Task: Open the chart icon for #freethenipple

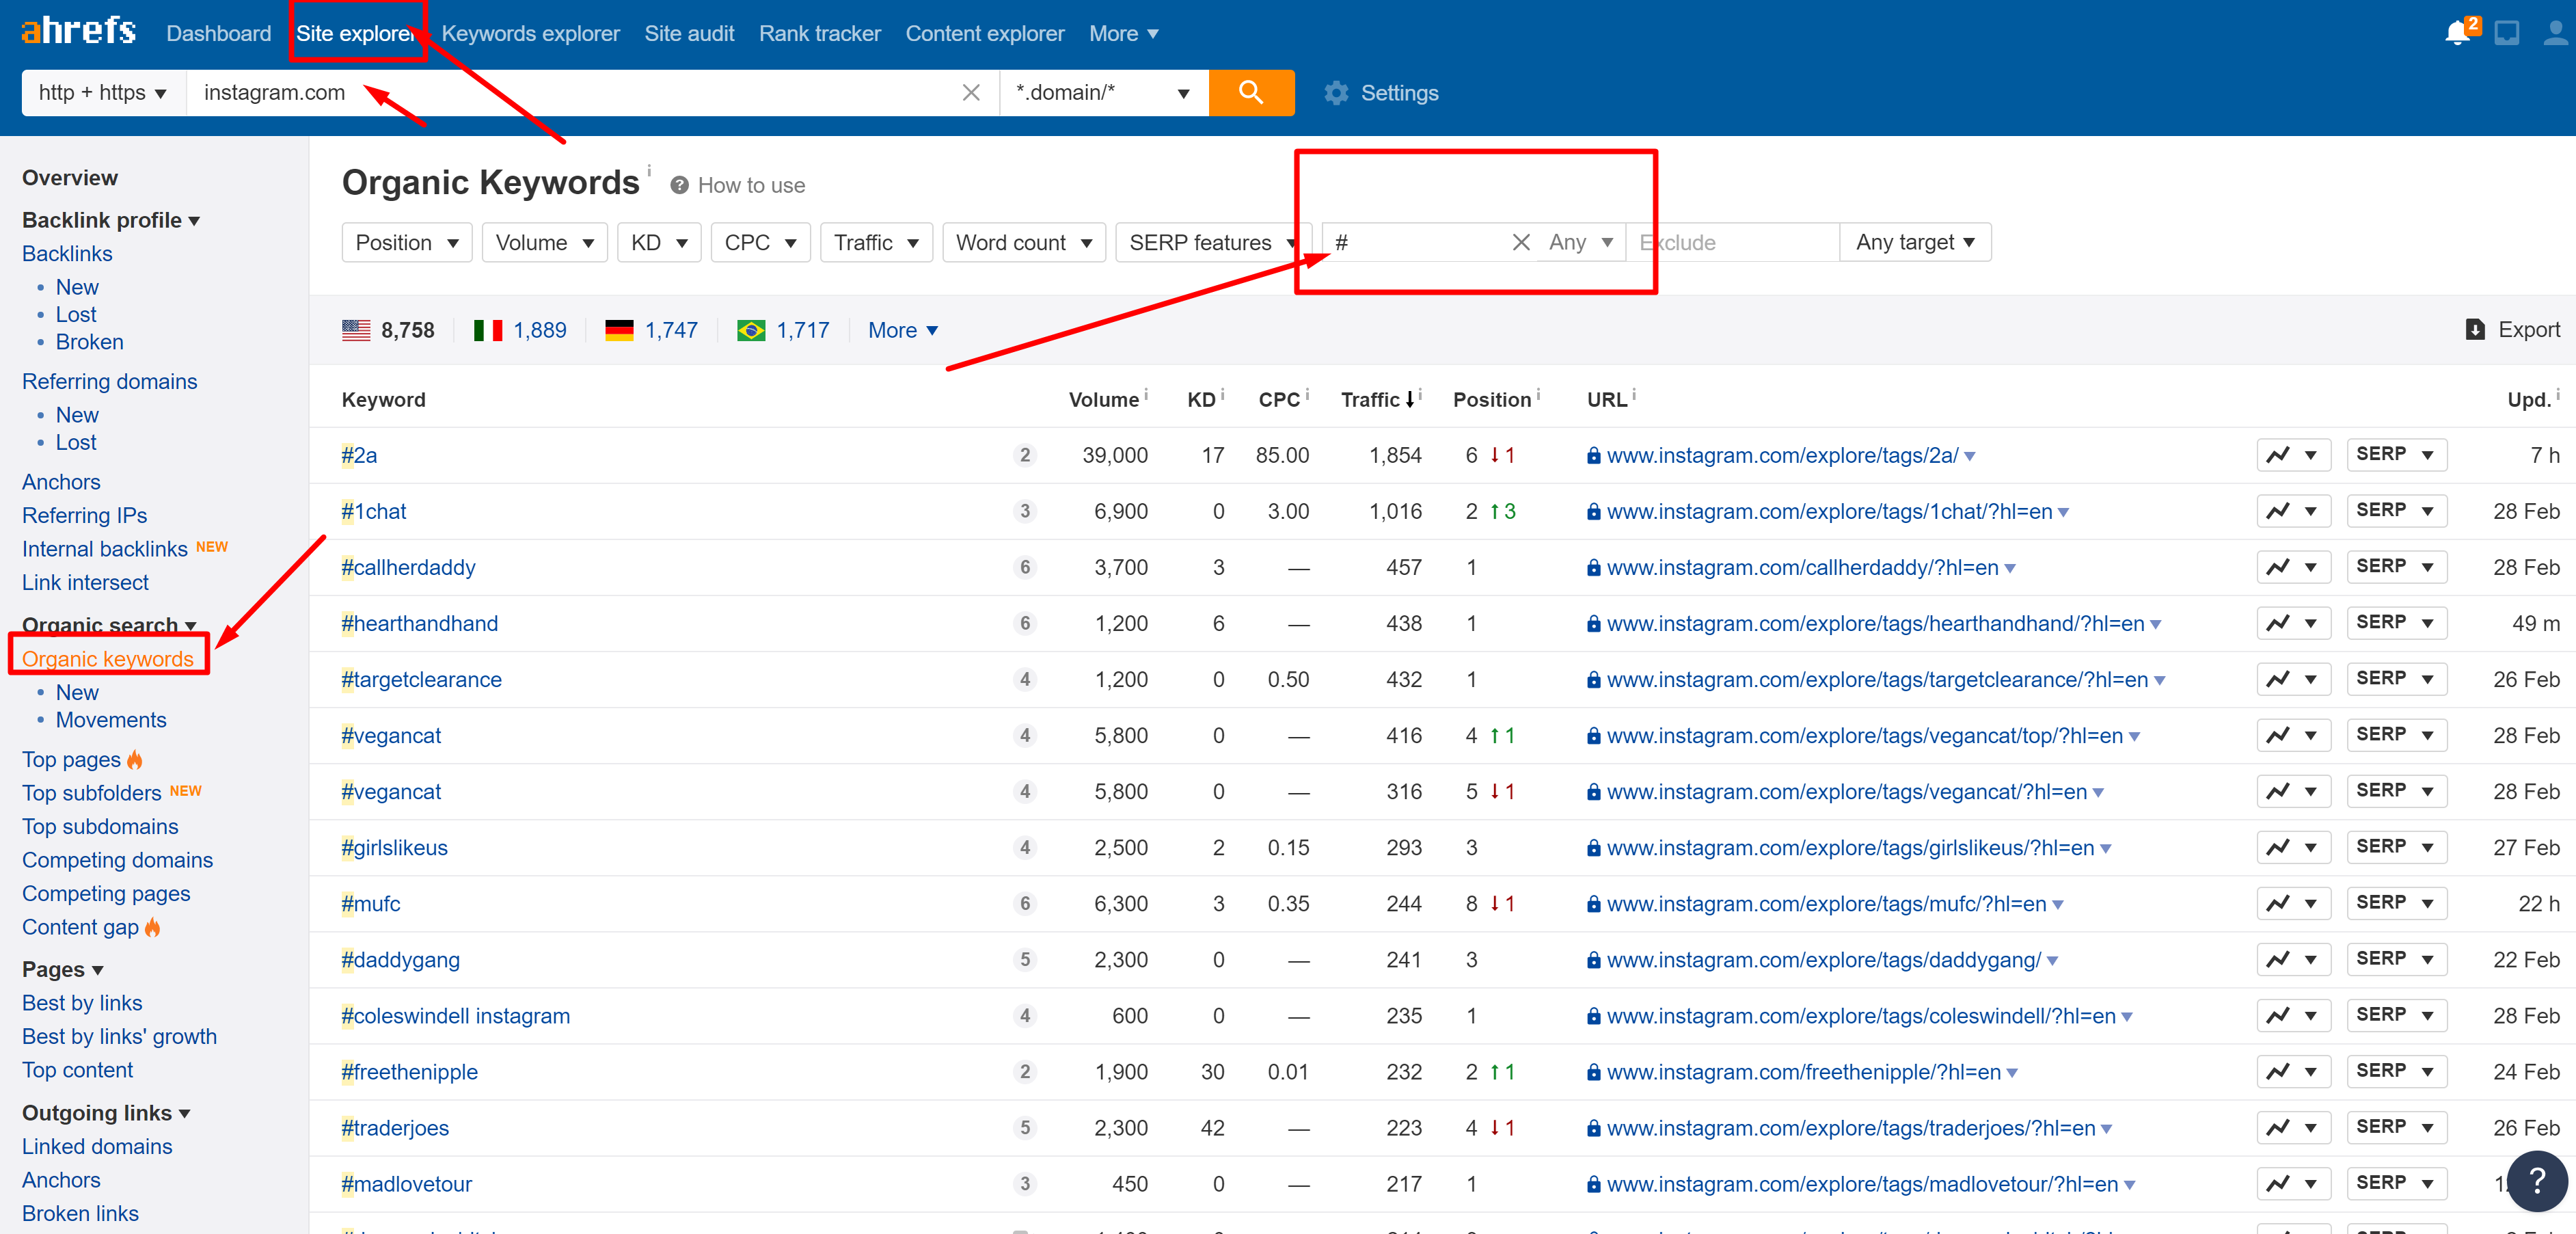Action: [2293, 1071]
